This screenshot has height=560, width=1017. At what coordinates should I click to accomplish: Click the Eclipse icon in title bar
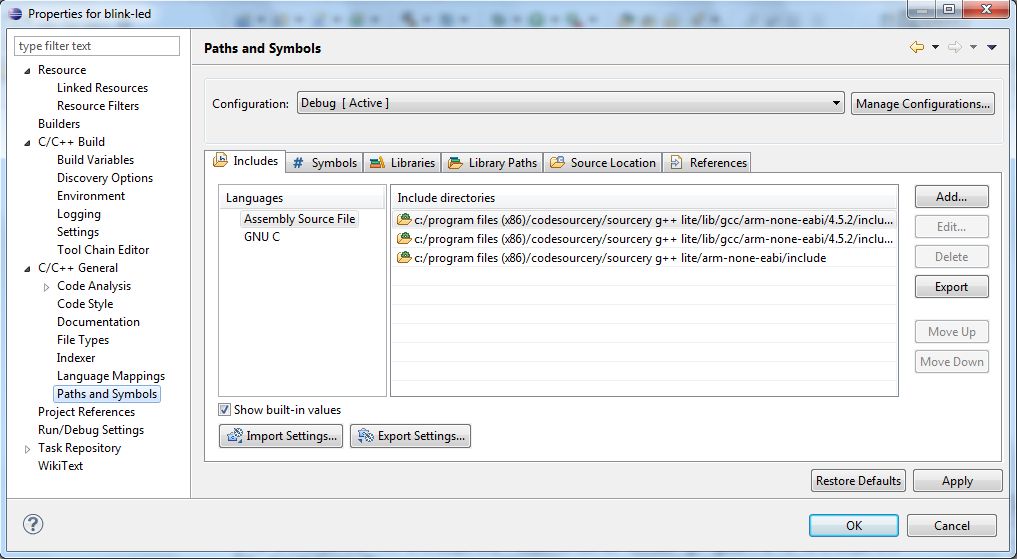click(x=15, y=14)
